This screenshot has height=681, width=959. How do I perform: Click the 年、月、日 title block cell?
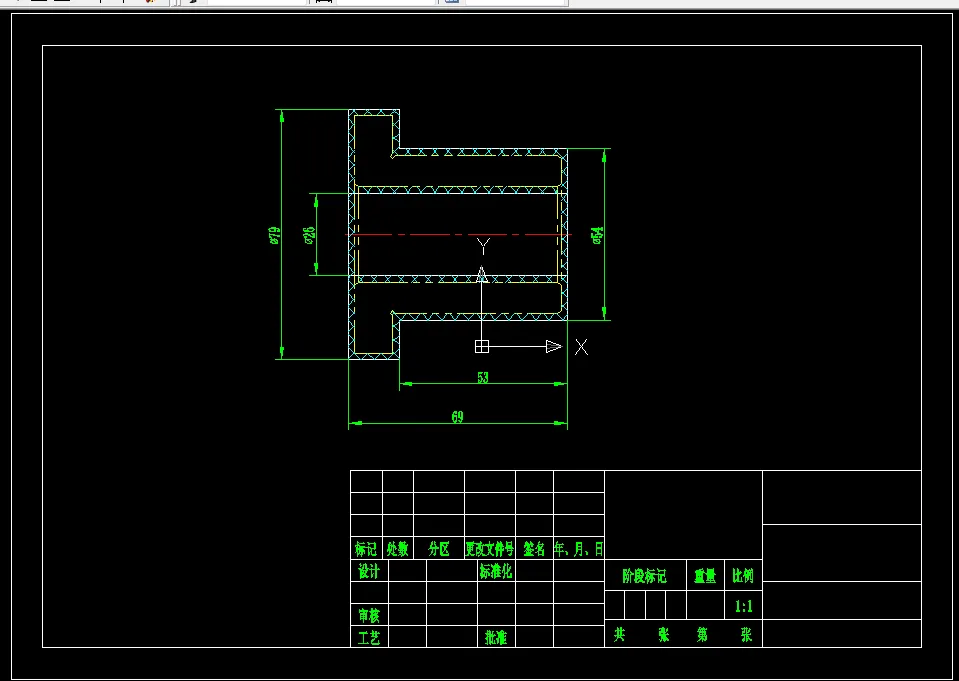pyautogui.click(x=579, y=549)
